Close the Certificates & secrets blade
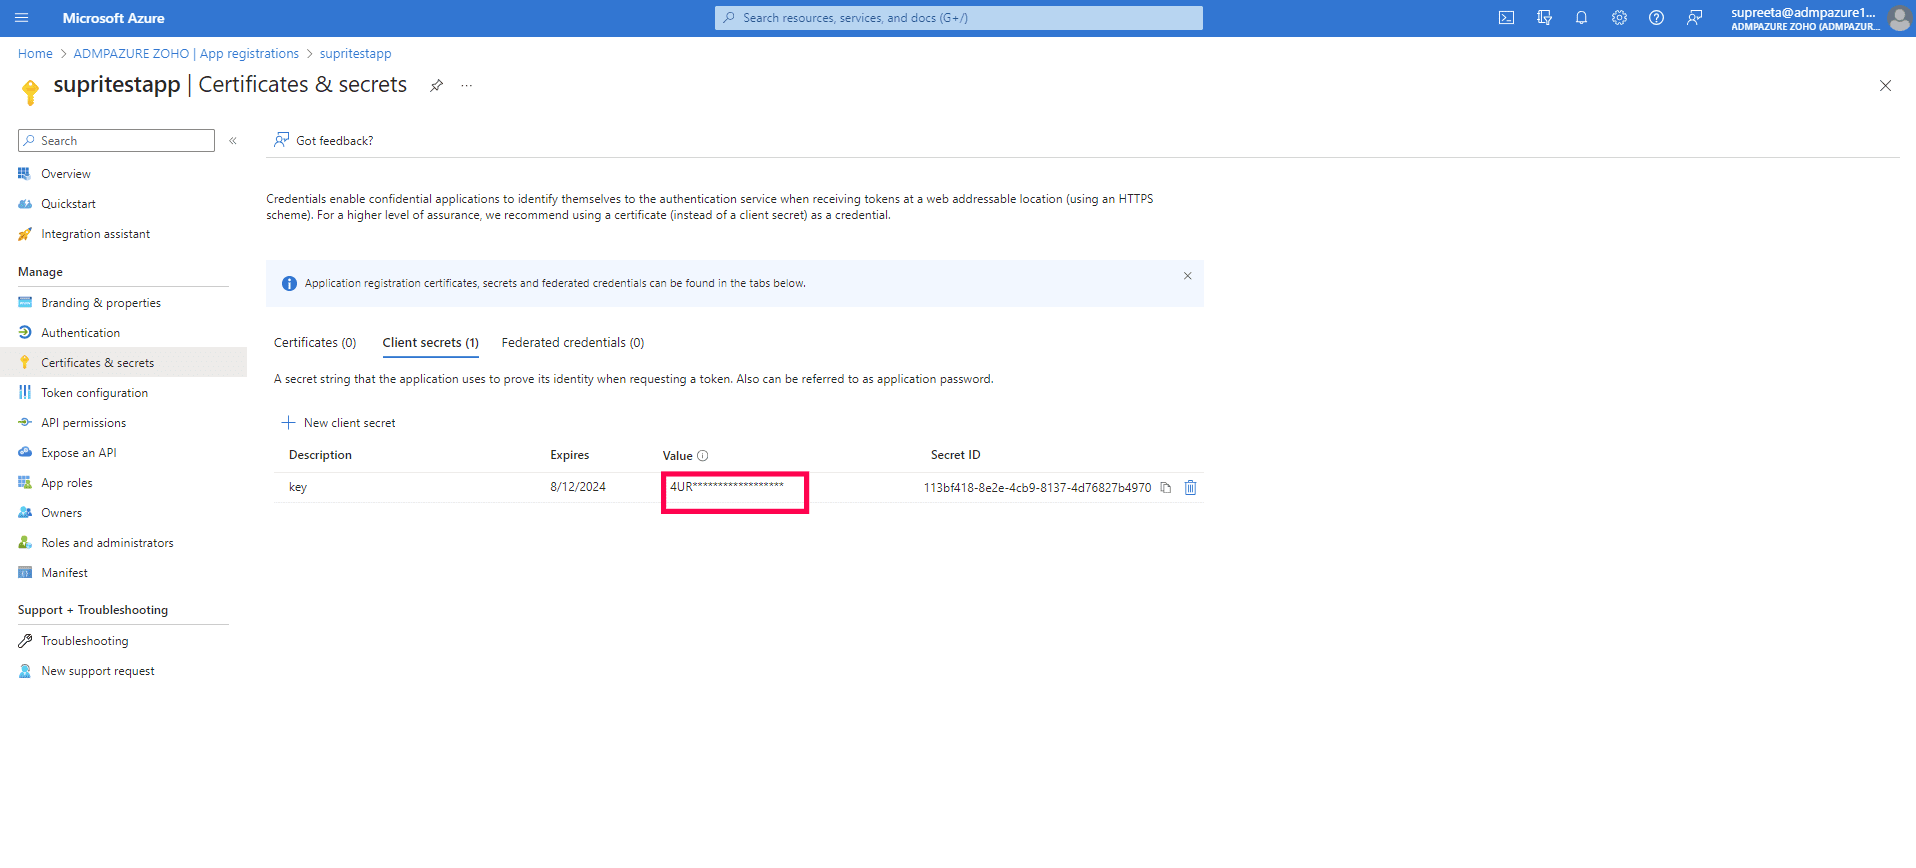This screenshot has width=1916, height=868. (x=1885, y=86)
